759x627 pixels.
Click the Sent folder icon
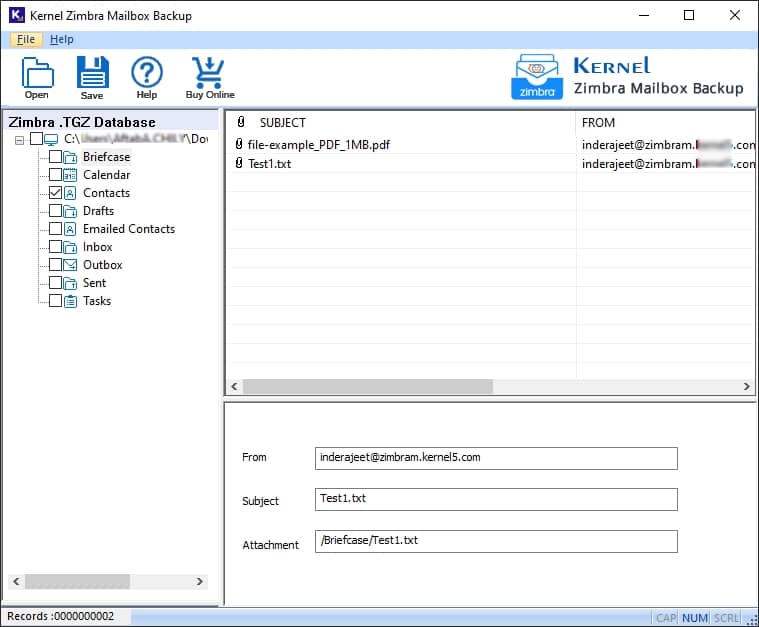click(x=70, y=283)
